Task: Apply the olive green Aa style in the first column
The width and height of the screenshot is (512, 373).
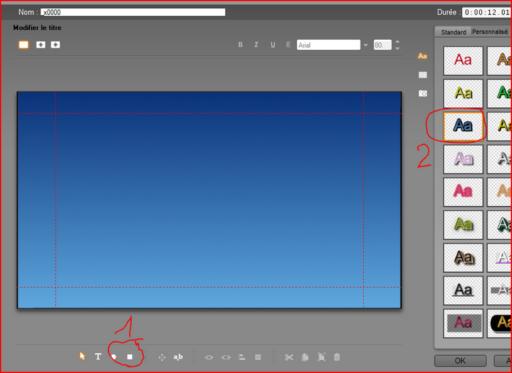Action: (463, 224)
